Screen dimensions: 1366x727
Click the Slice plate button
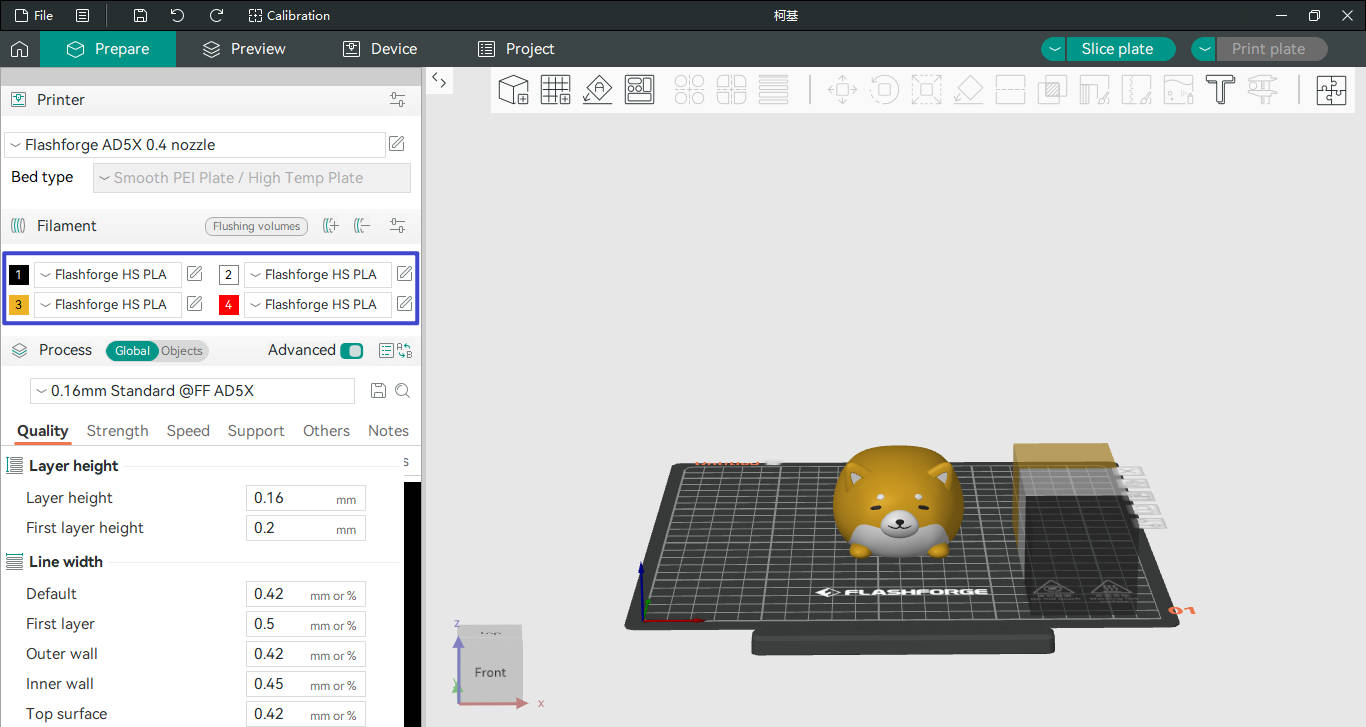pos(1120,49)
